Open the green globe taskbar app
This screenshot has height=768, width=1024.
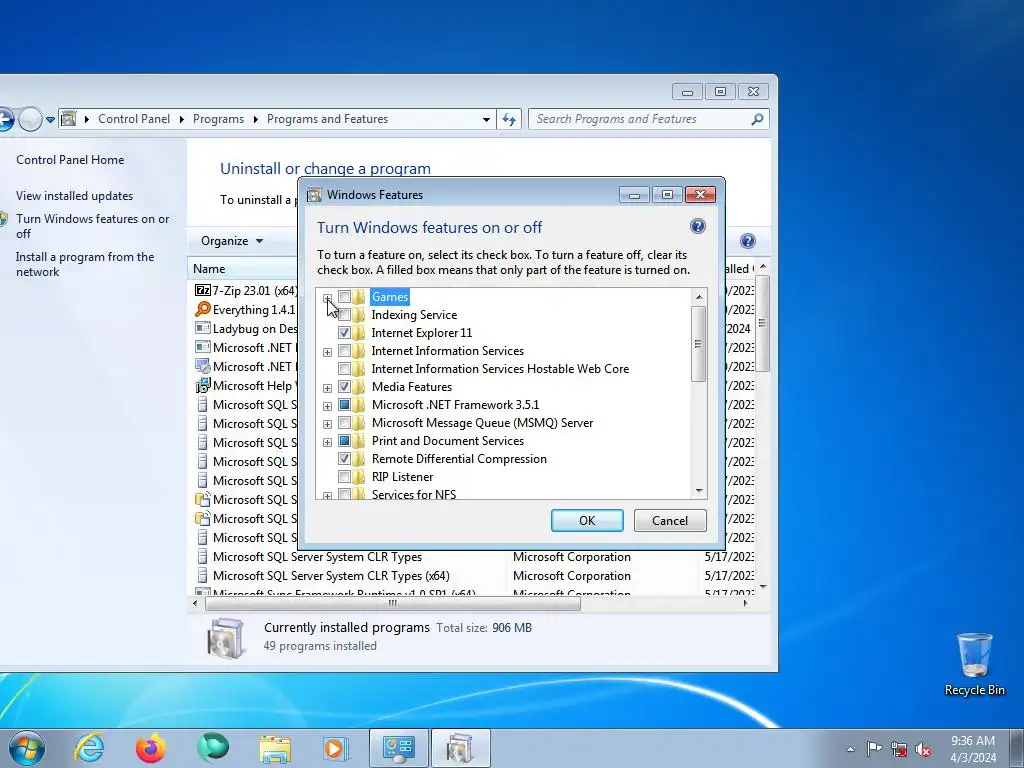pos(213,748)
